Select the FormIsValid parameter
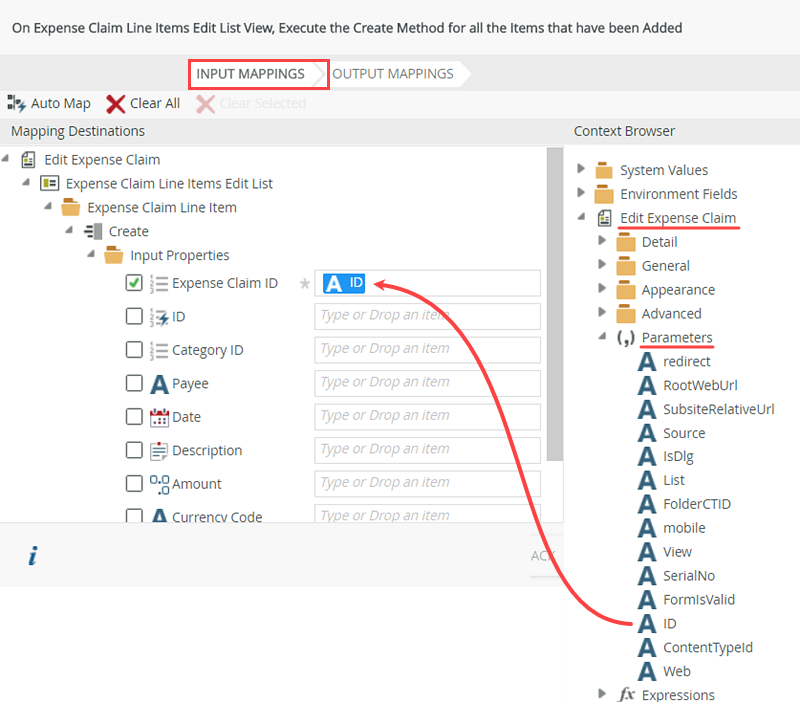Viewport: 800px width, 702px height. [x=698, y=599]
